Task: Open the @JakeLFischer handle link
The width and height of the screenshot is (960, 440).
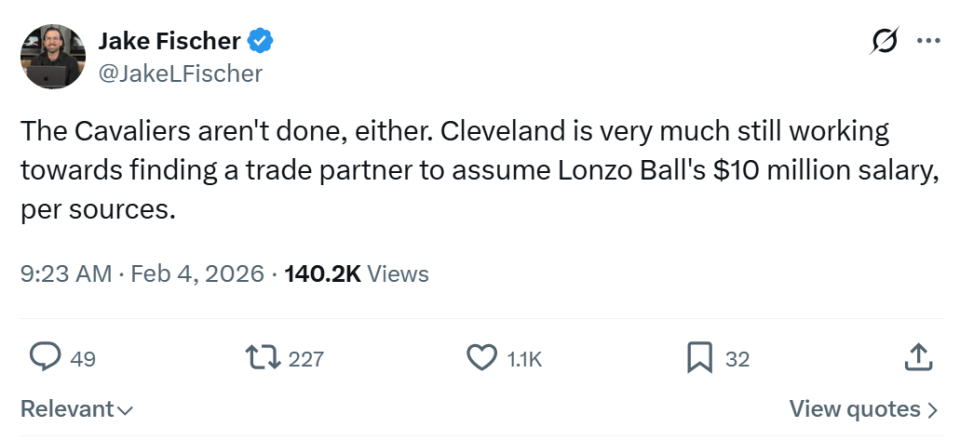Action: [x=180, y=73]
